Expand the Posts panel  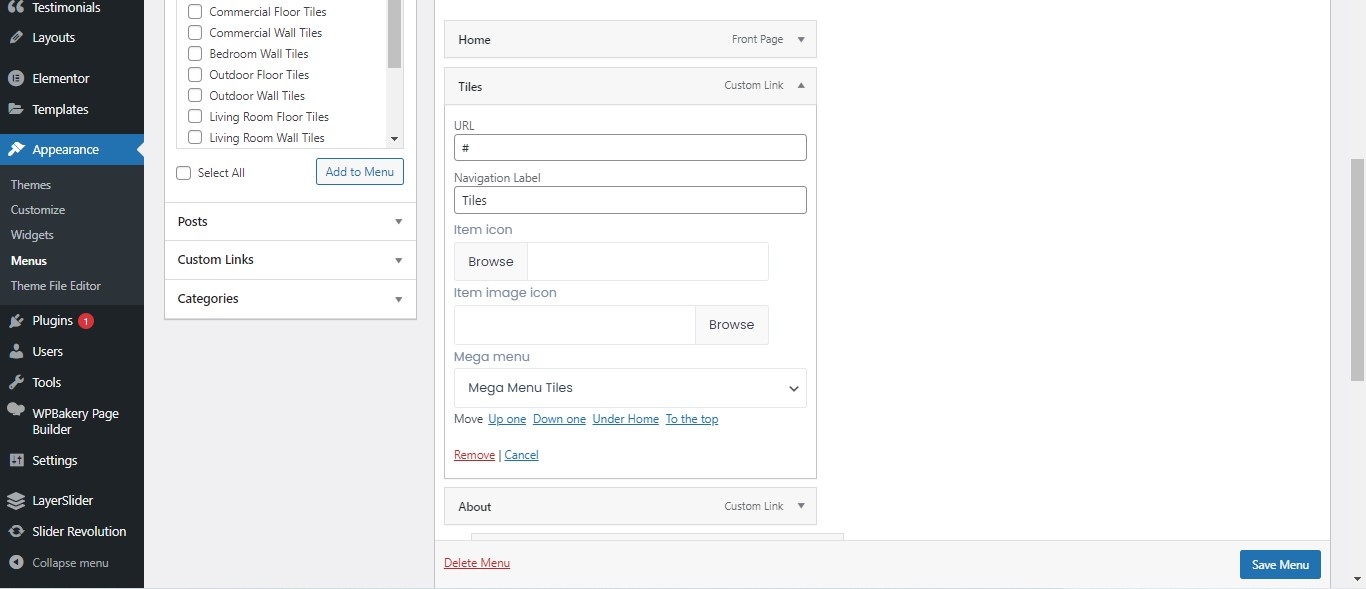pyautogui.click(x=290, y=222)
